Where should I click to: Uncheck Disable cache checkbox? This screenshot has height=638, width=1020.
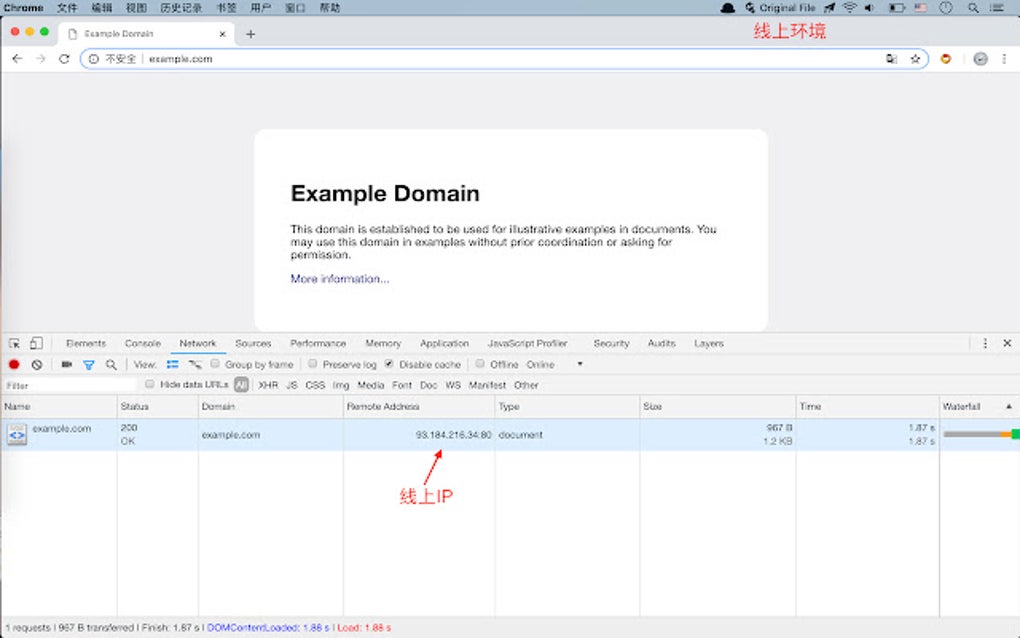coord(389,364)
